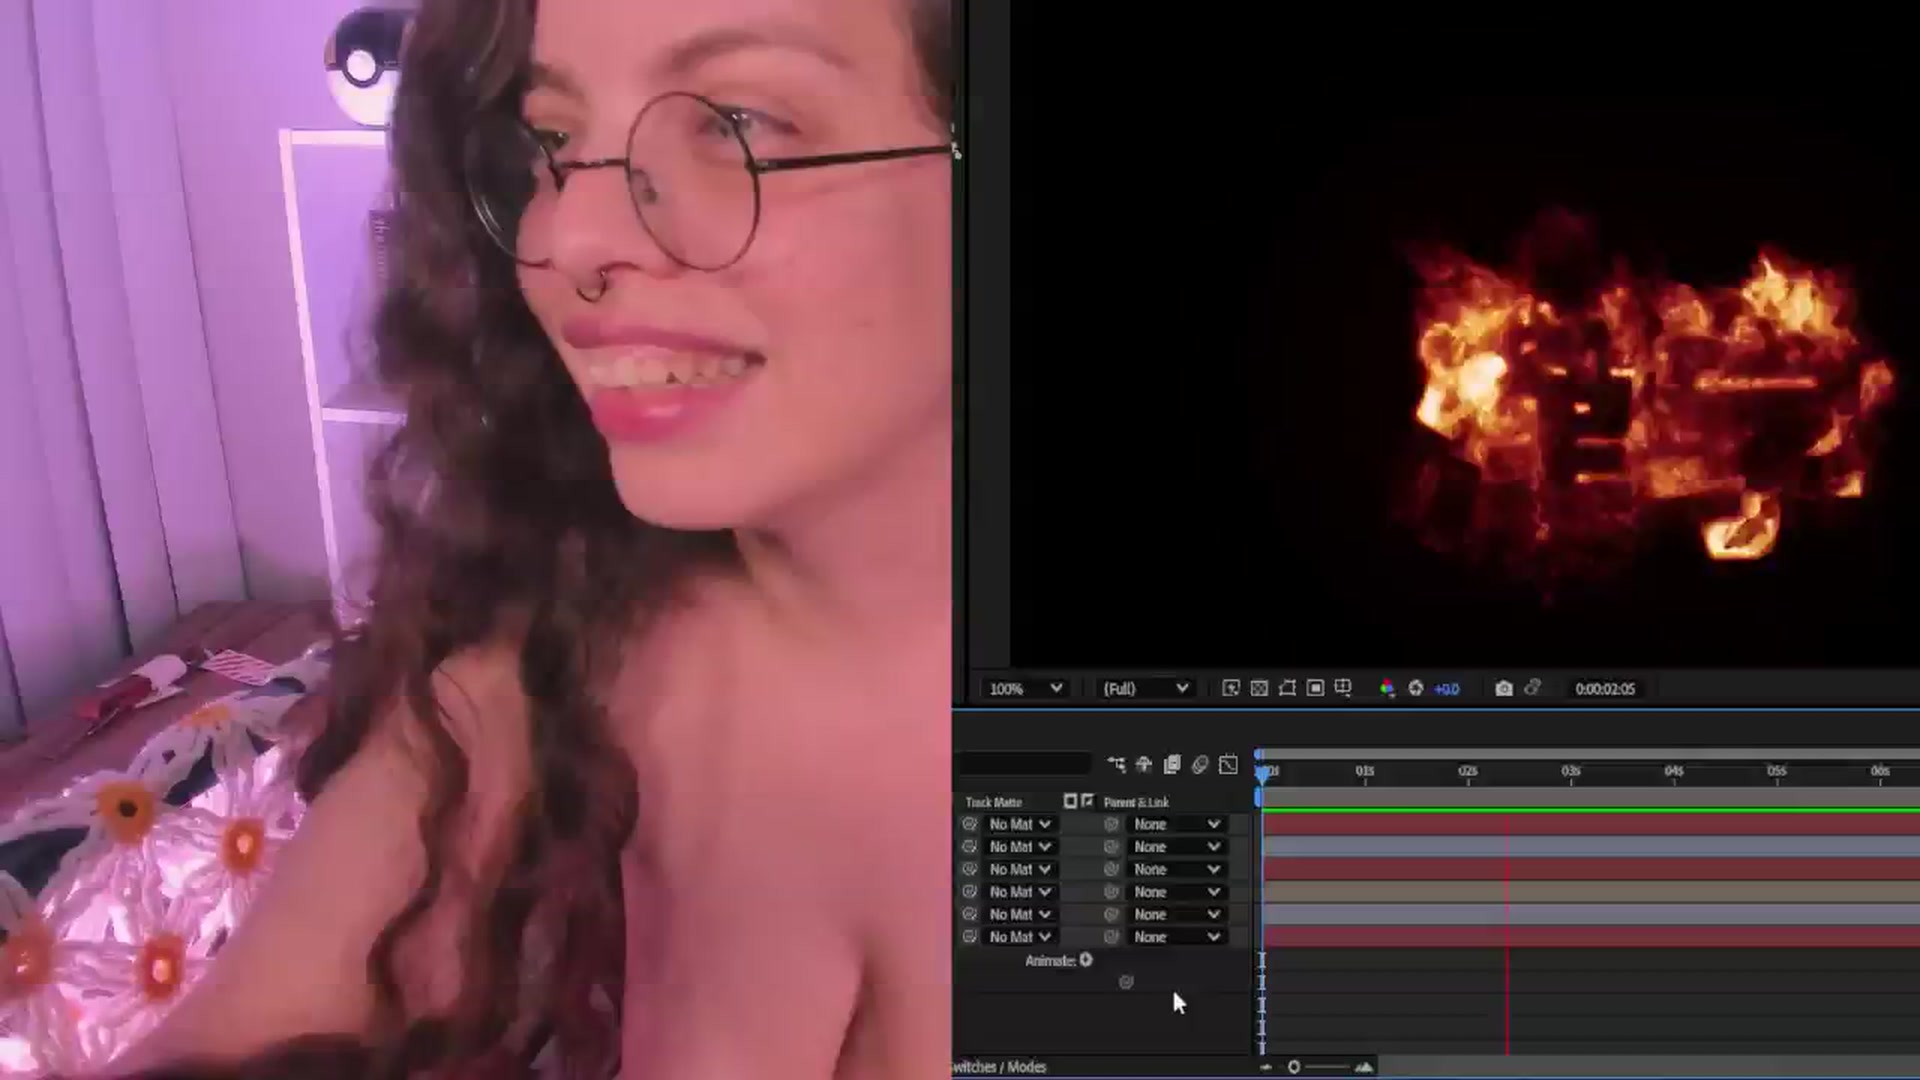
Task: Toggle hide shy layers switch
Action: coord(1144,765)
